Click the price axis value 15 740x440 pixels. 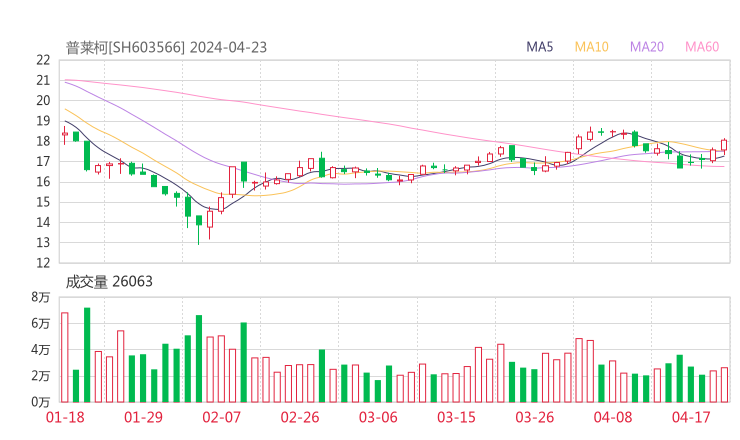click(43, 203)
